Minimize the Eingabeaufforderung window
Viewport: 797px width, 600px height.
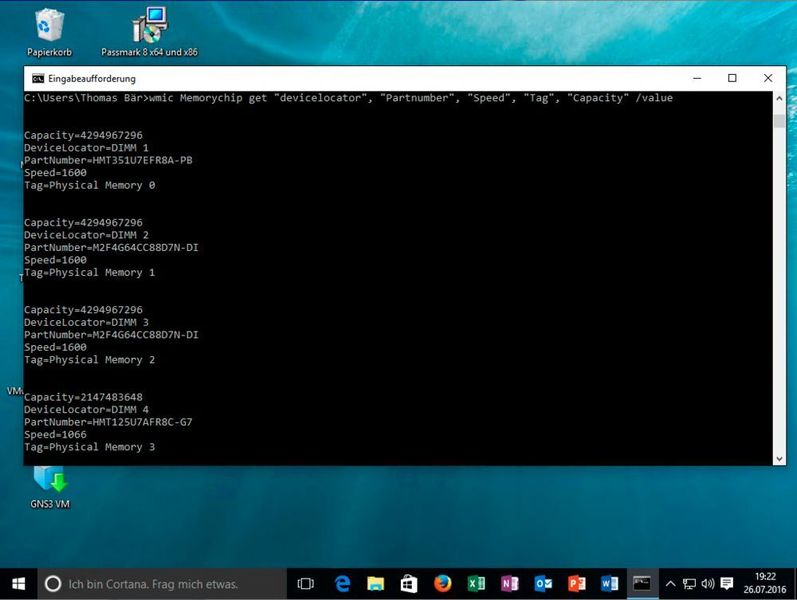pos(697,78)
